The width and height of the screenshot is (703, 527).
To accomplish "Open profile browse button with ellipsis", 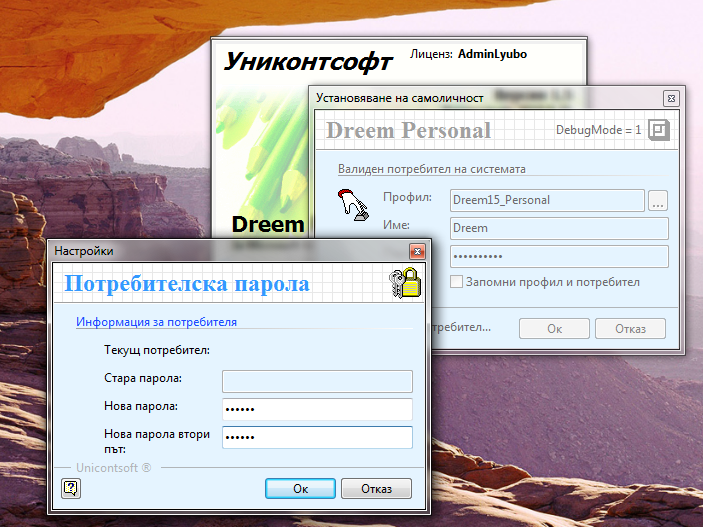I will (658, 200).
